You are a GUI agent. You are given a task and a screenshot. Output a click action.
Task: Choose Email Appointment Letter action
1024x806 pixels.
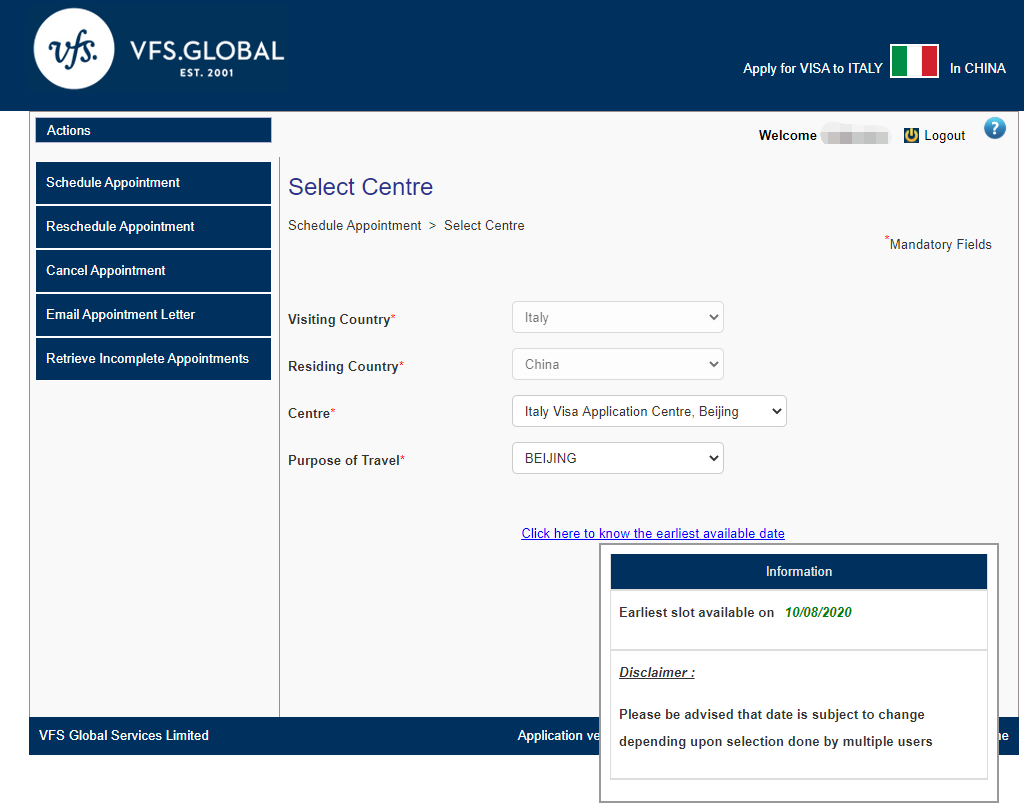[x=153, y=315]
